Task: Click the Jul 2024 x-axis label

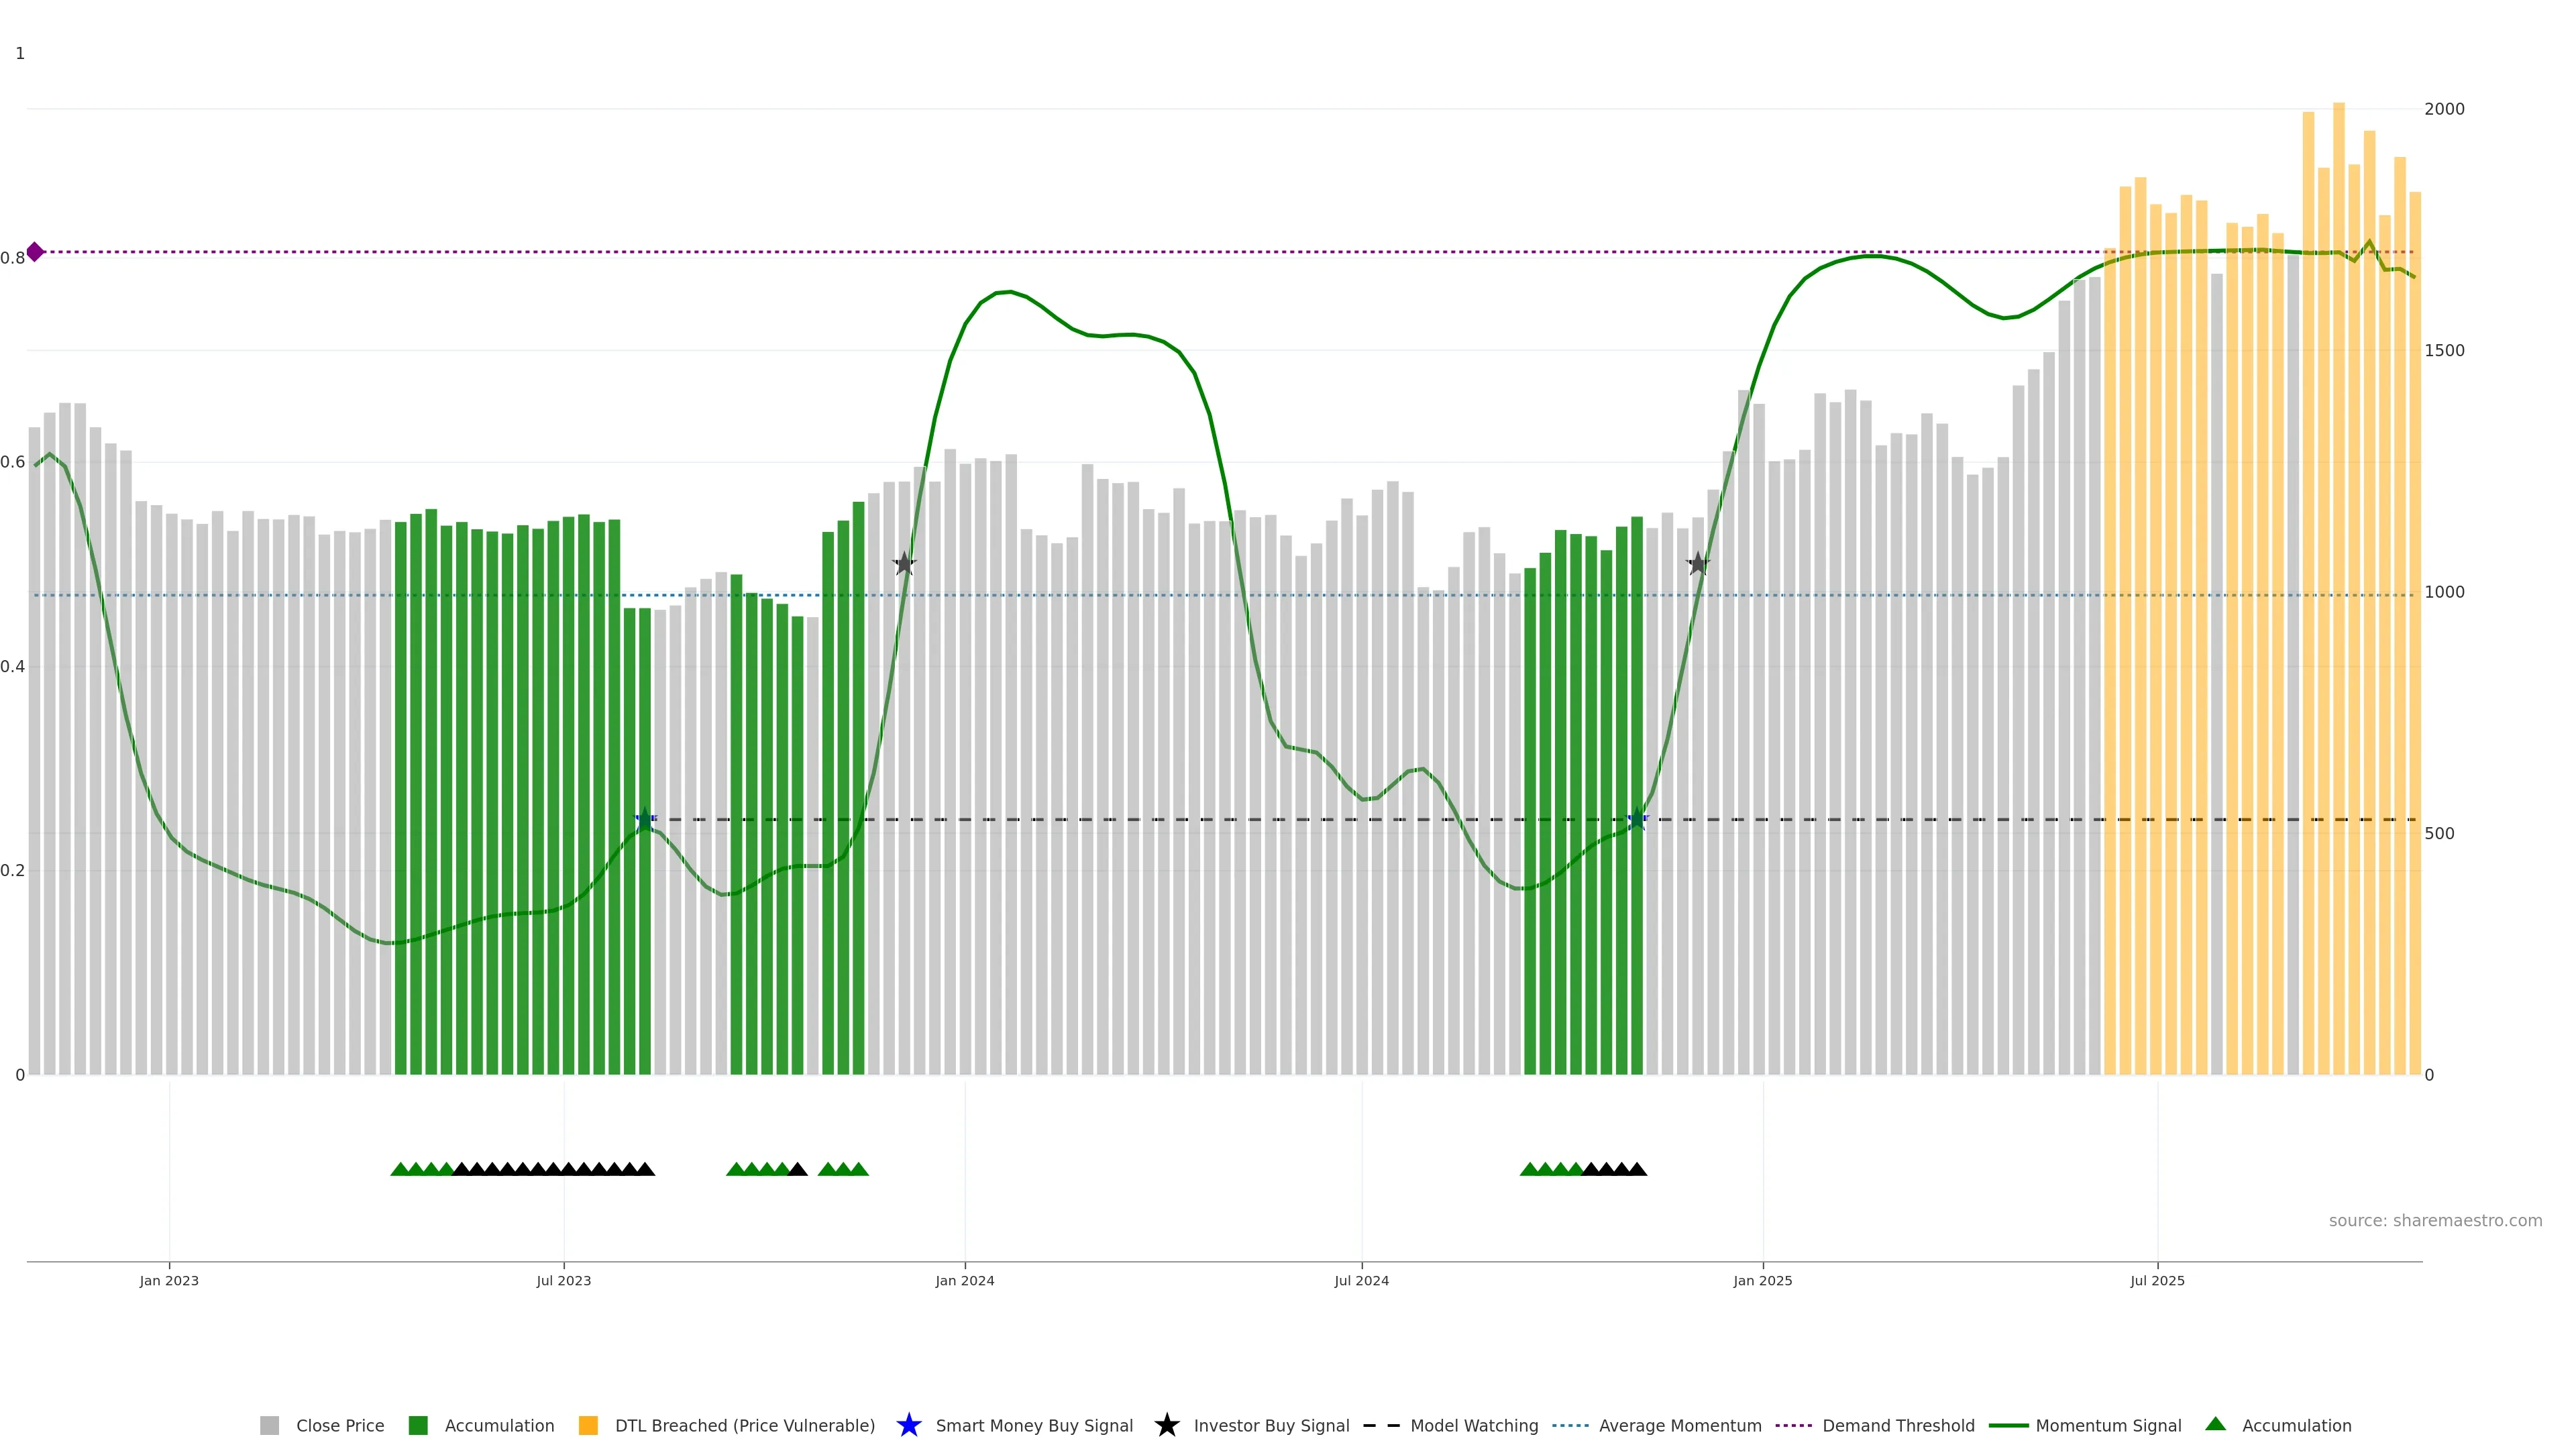Action: pyautogui.click(x=1361, y=1280)
